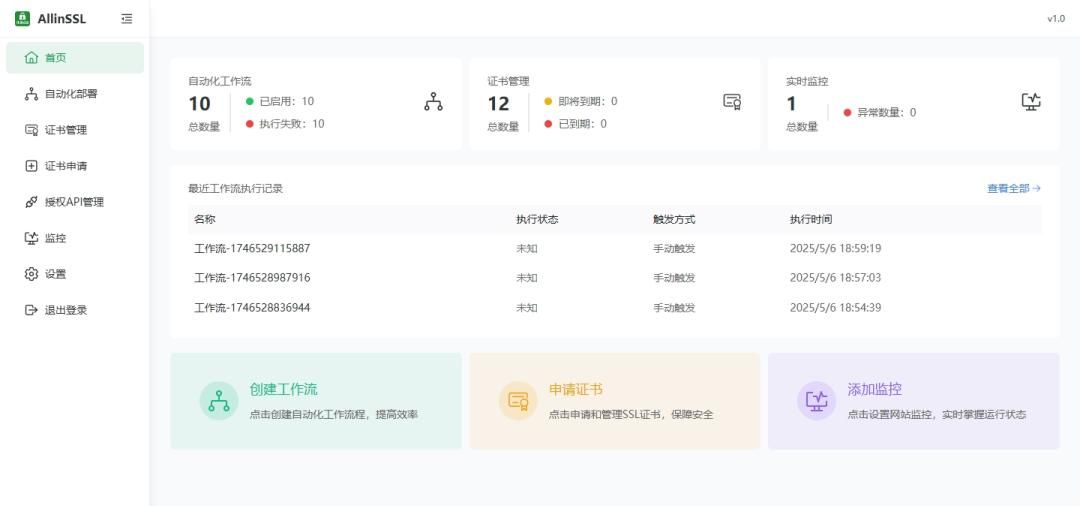
Task: Click the plus-box icon next to 证书申请
Action: point(31,166)
